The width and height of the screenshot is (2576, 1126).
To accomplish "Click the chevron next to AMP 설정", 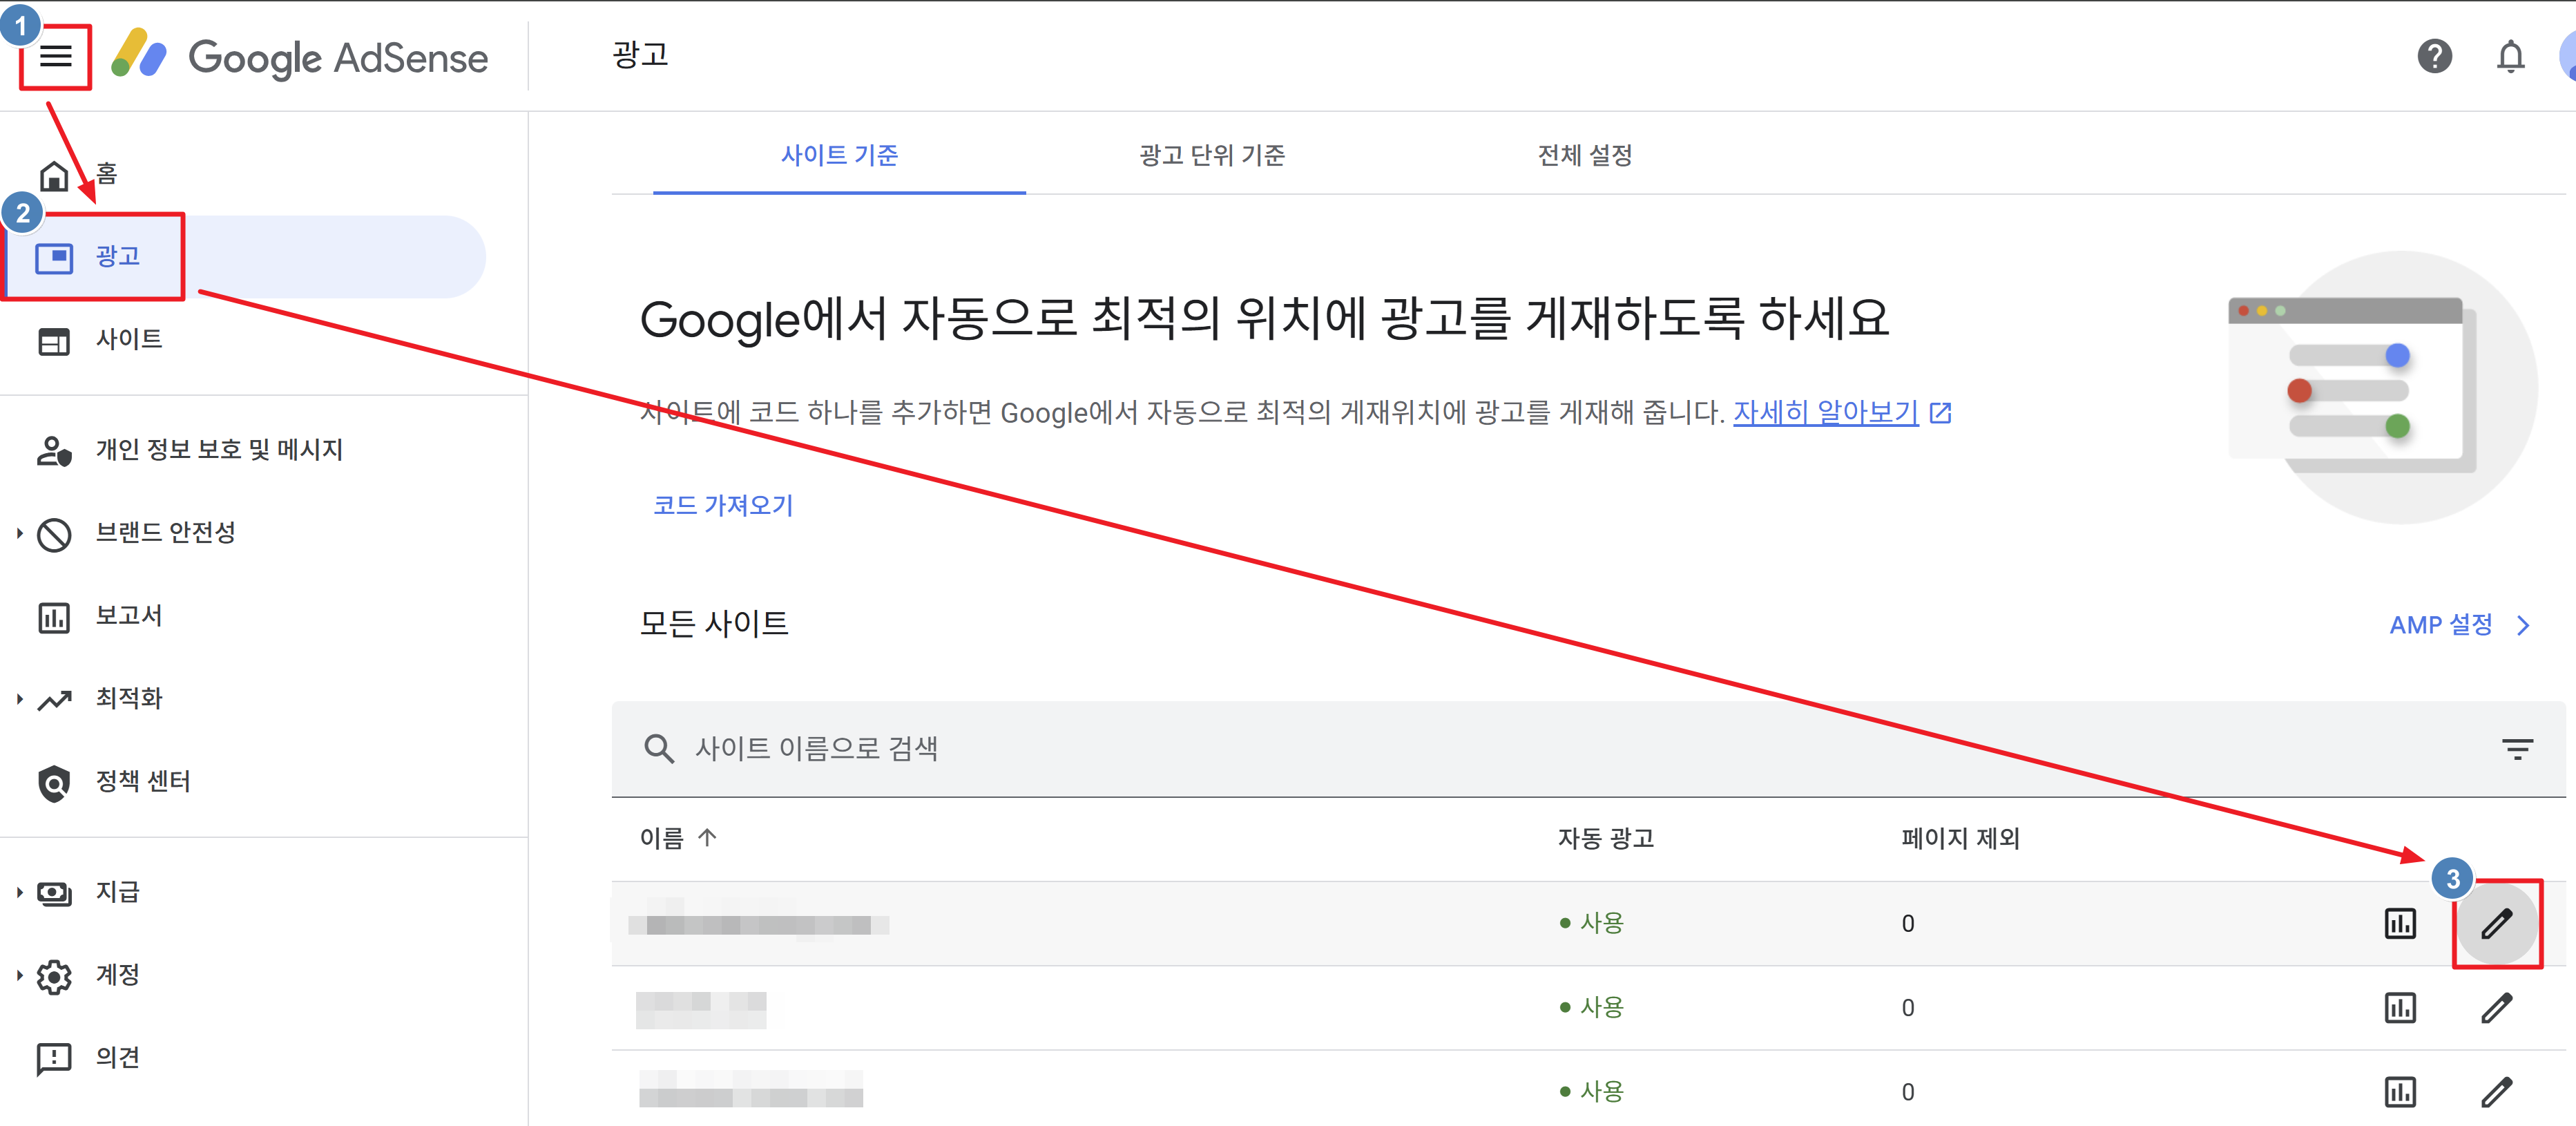I will 2523,625.
